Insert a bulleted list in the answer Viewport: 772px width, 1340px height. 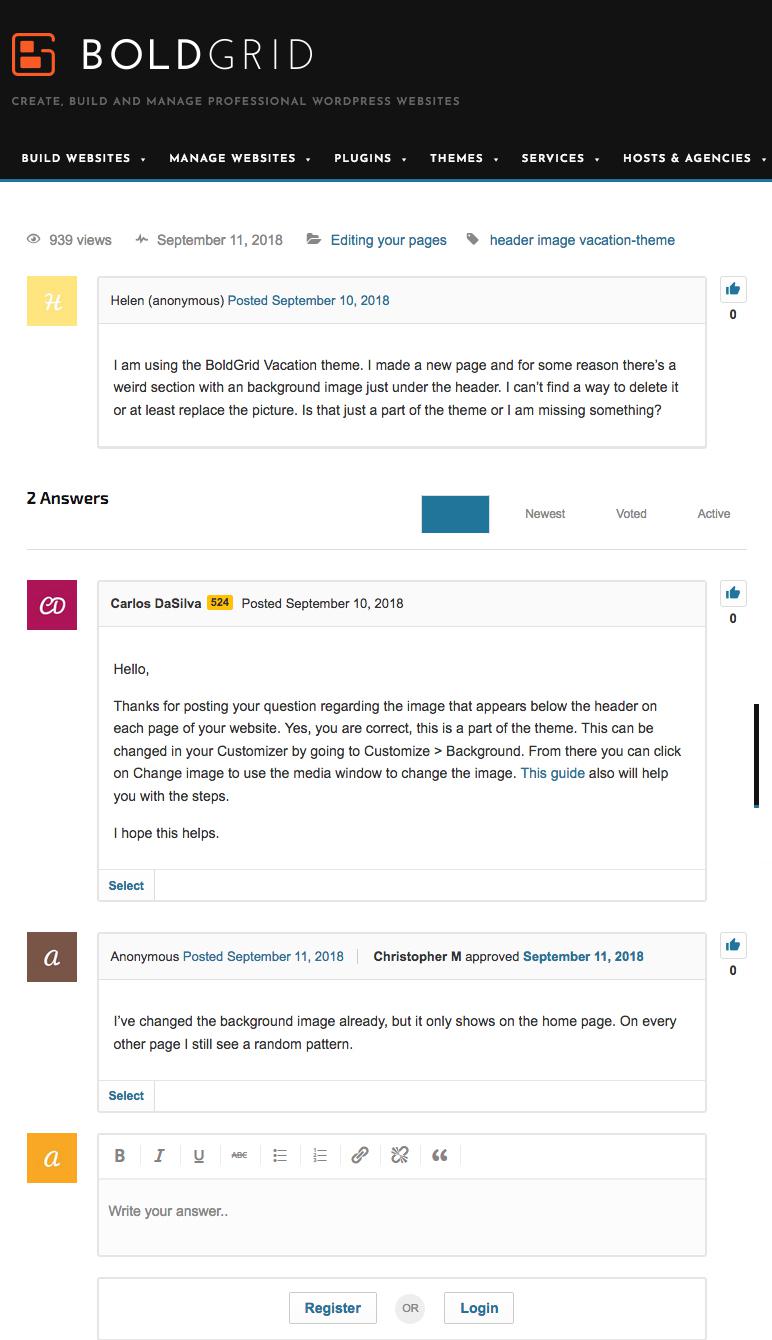280,1156
